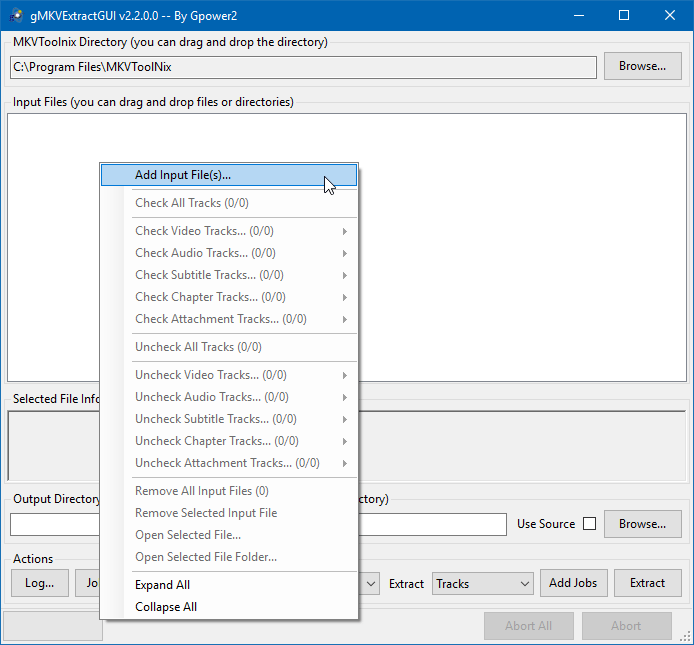Screen dimensions: 694x645
Task: Open Check Subtitle Tracks submenu
Action: [x=229, y=275]
